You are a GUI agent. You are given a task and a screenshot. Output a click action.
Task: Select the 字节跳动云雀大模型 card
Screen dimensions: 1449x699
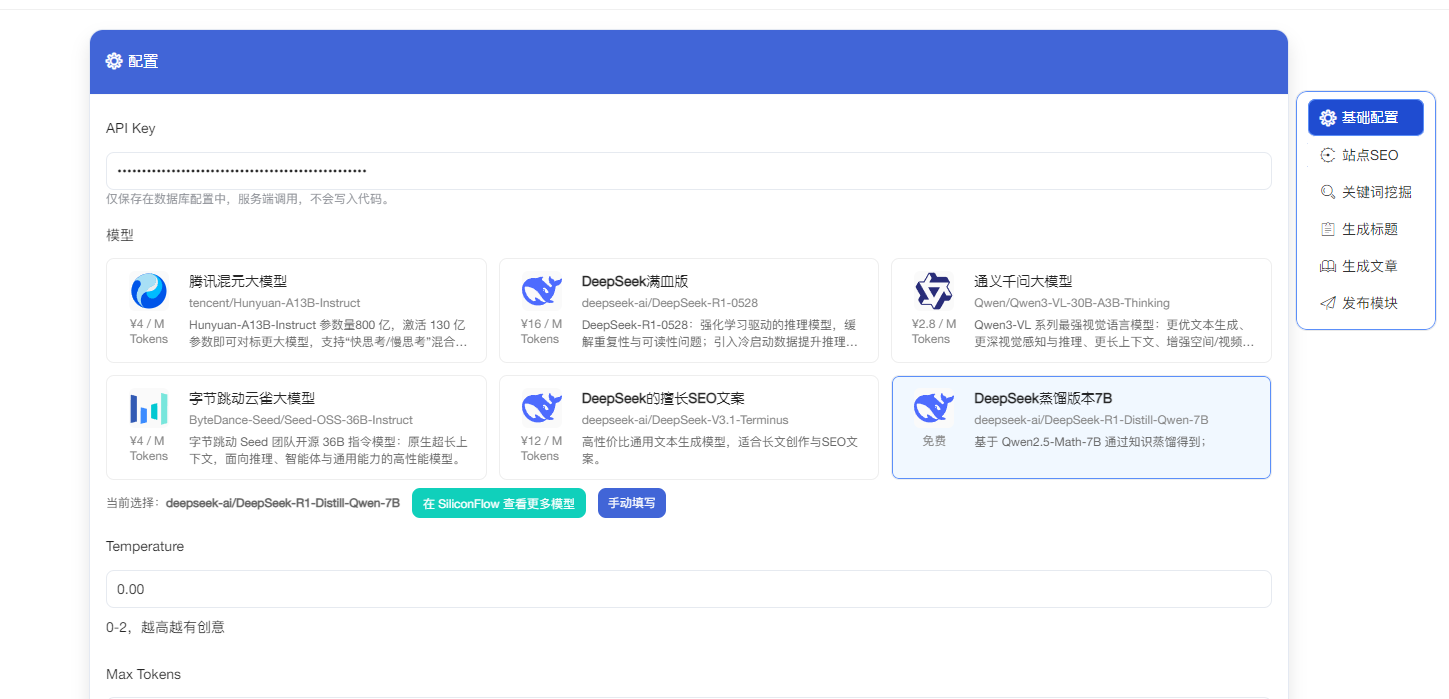tap(296, 427)
